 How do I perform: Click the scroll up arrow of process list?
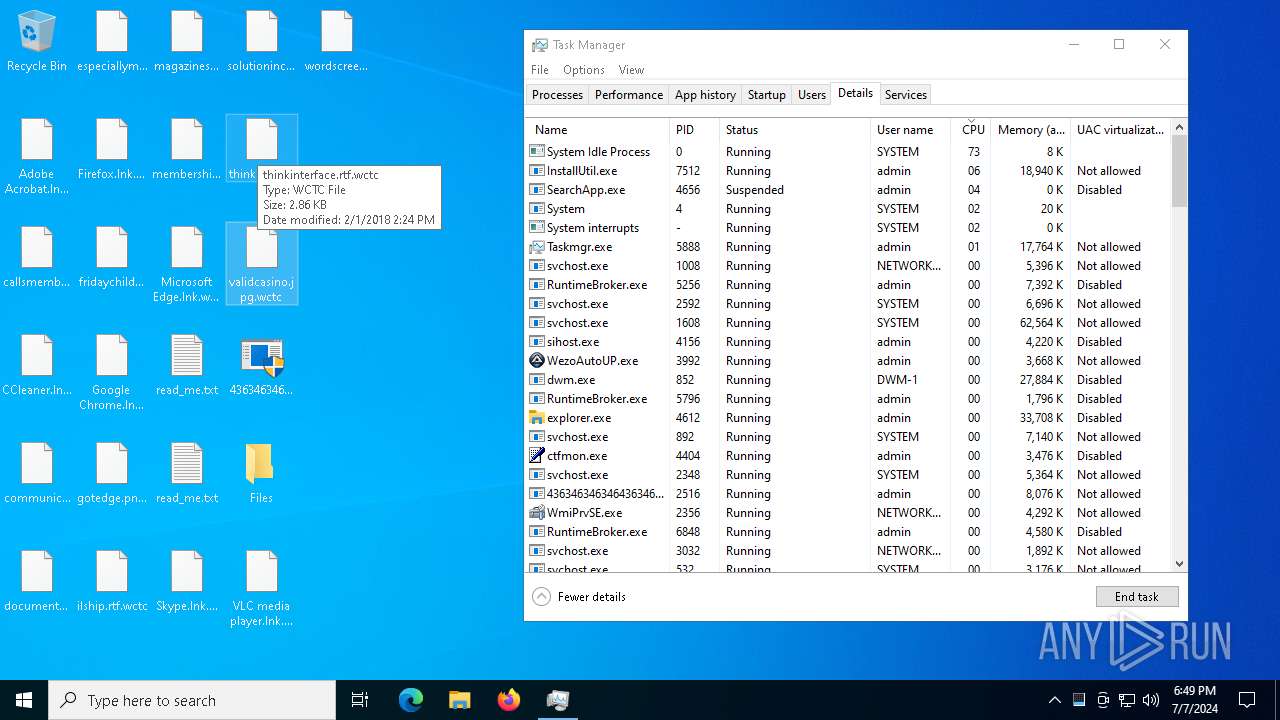(1179, 127)
